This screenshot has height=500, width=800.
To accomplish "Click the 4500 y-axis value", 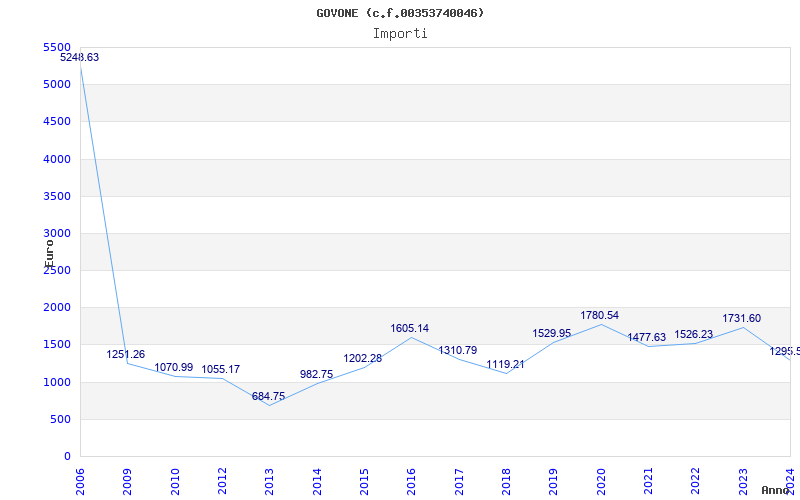I will pyautogui.click(x=57, y=121).
